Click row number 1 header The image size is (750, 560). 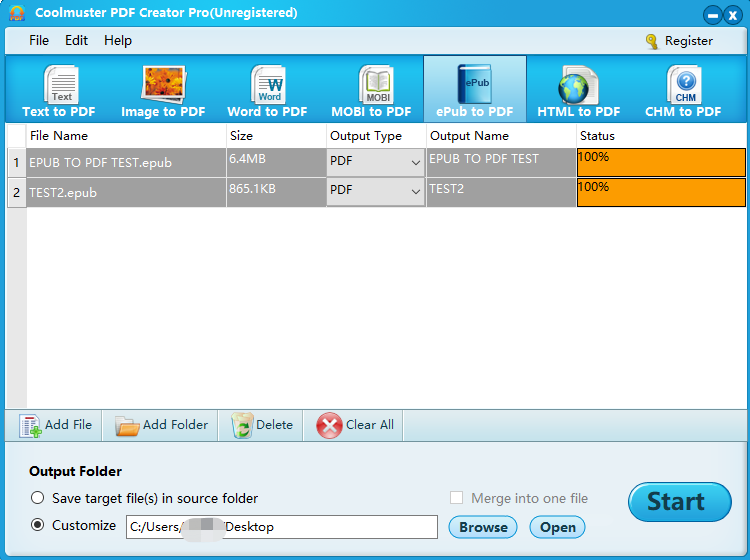click(17, 163)
